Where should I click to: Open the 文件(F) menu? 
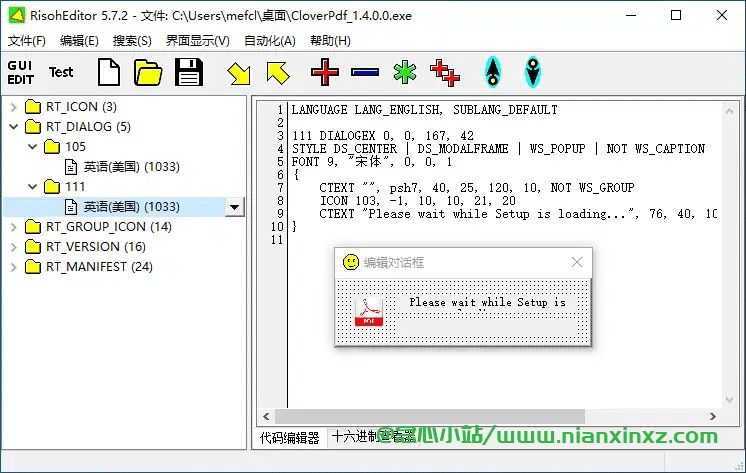(x=27, y=41)
